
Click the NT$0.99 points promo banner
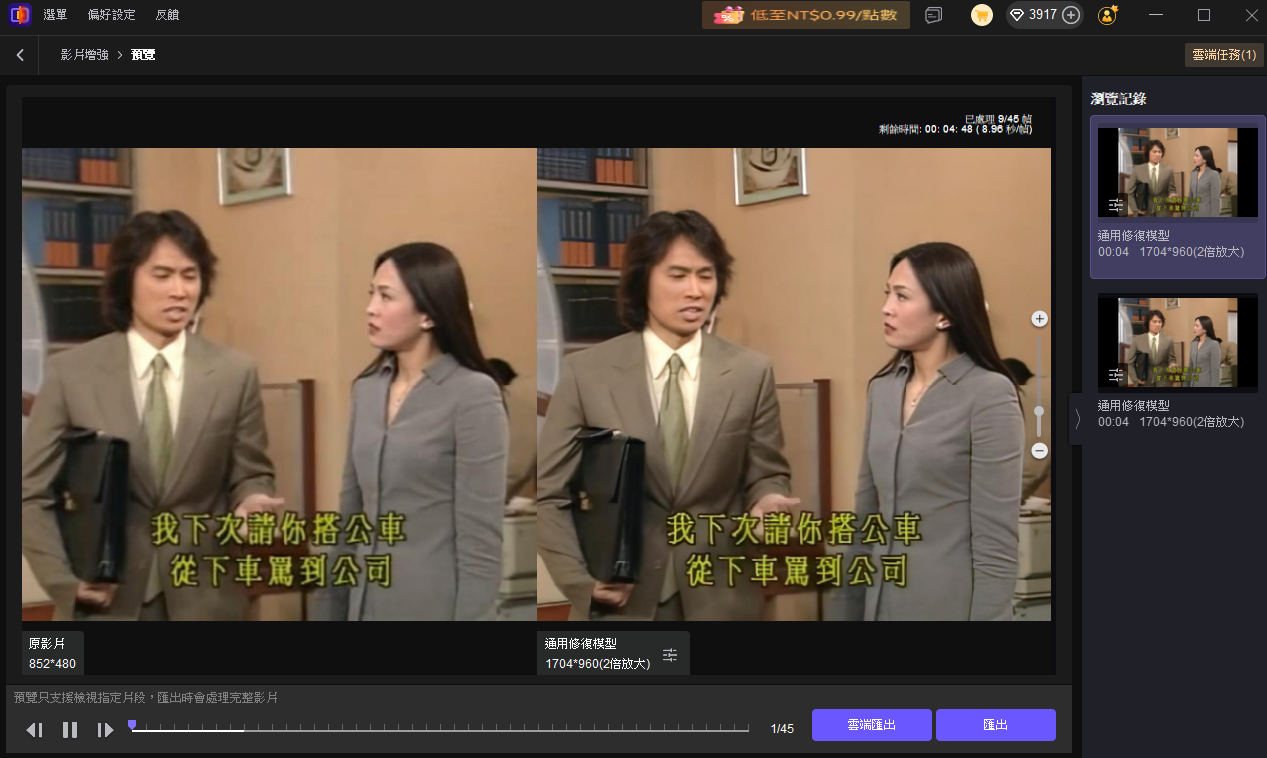806,15
